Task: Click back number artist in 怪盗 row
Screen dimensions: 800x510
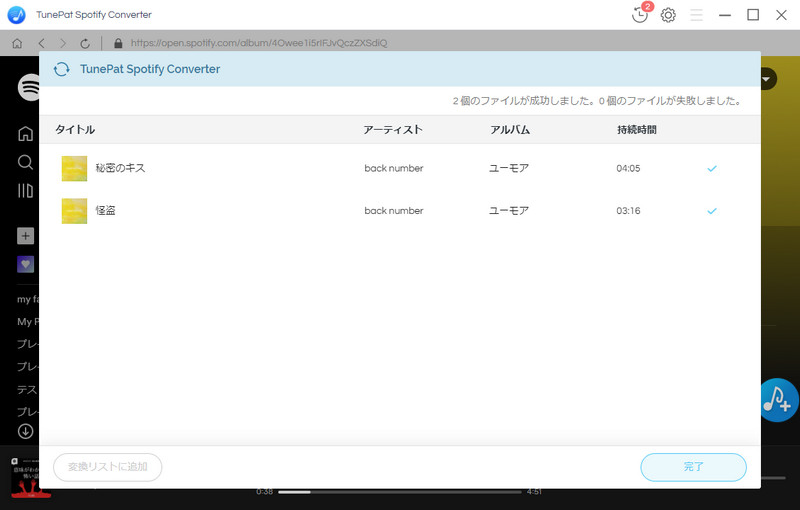Action: (x=394, y=211)
